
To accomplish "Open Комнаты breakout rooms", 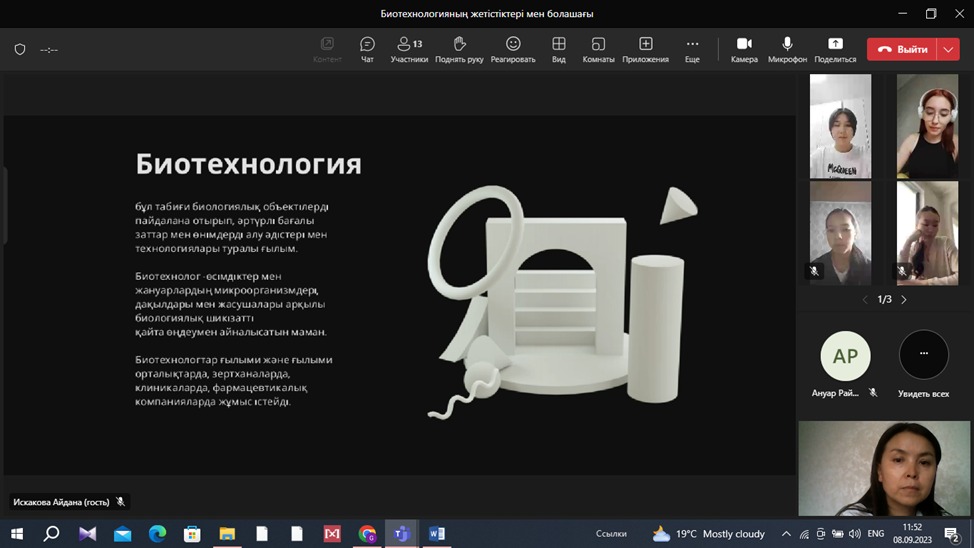I will 598,49.
